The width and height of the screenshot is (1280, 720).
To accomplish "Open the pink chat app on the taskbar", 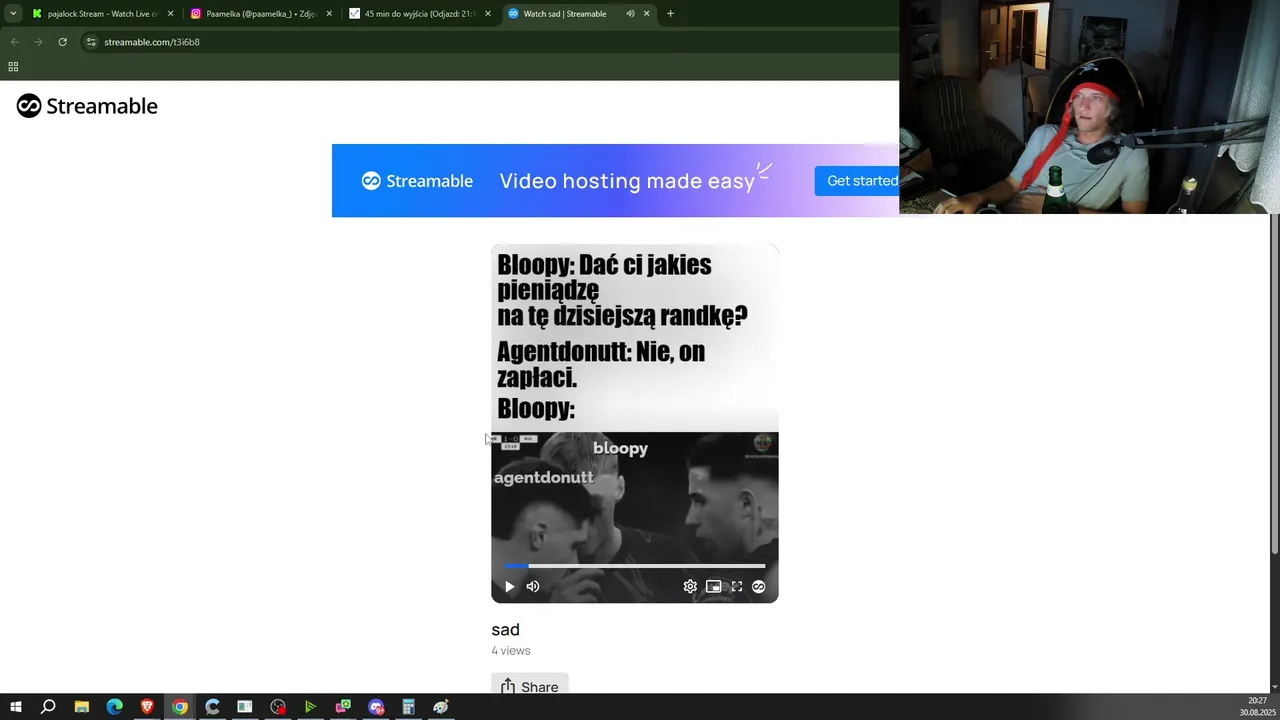I will tap(343, 707).
